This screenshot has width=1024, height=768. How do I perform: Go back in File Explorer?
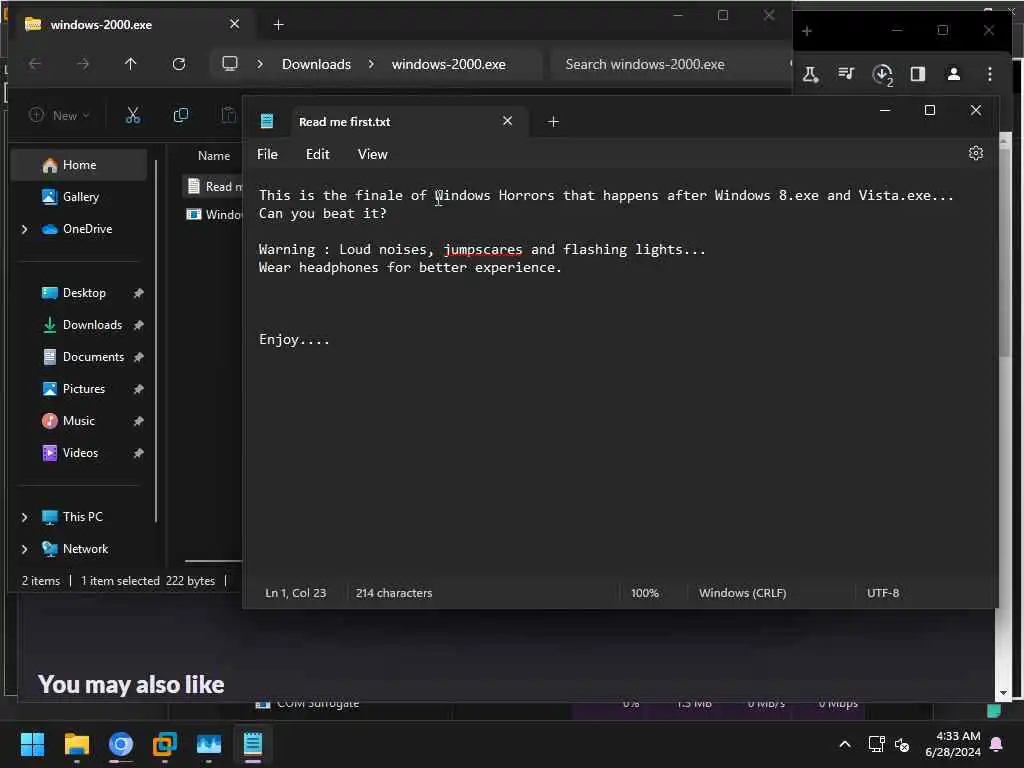pyautogui.click(x=35, y=64)
